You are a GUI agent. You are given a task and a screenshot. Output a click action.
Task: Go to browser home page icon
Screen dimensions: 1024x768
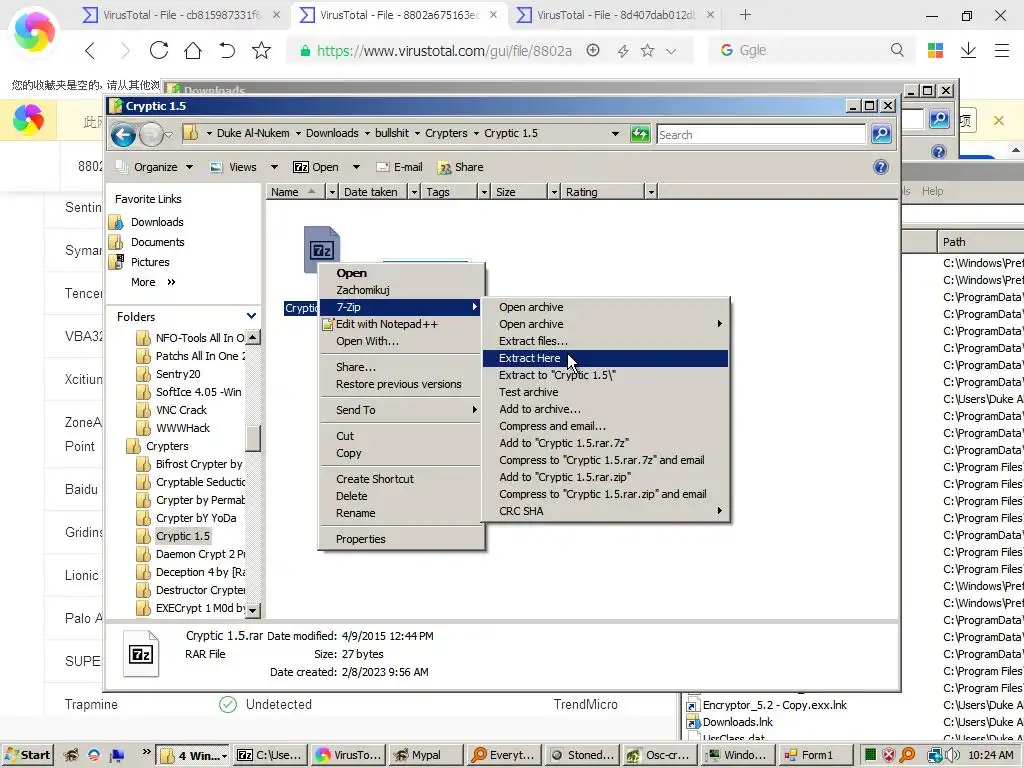[193, 50]
